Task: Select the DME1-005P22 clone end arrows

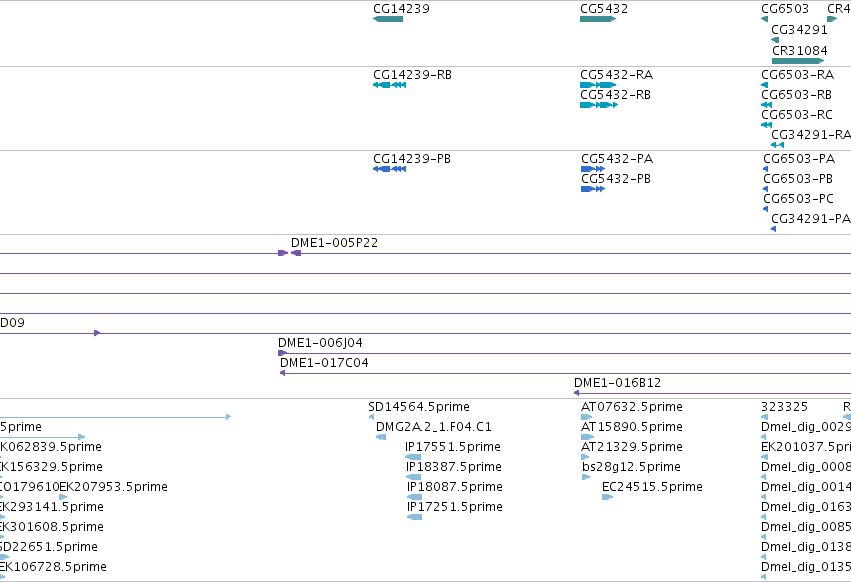Action: (x=289, y=253)
